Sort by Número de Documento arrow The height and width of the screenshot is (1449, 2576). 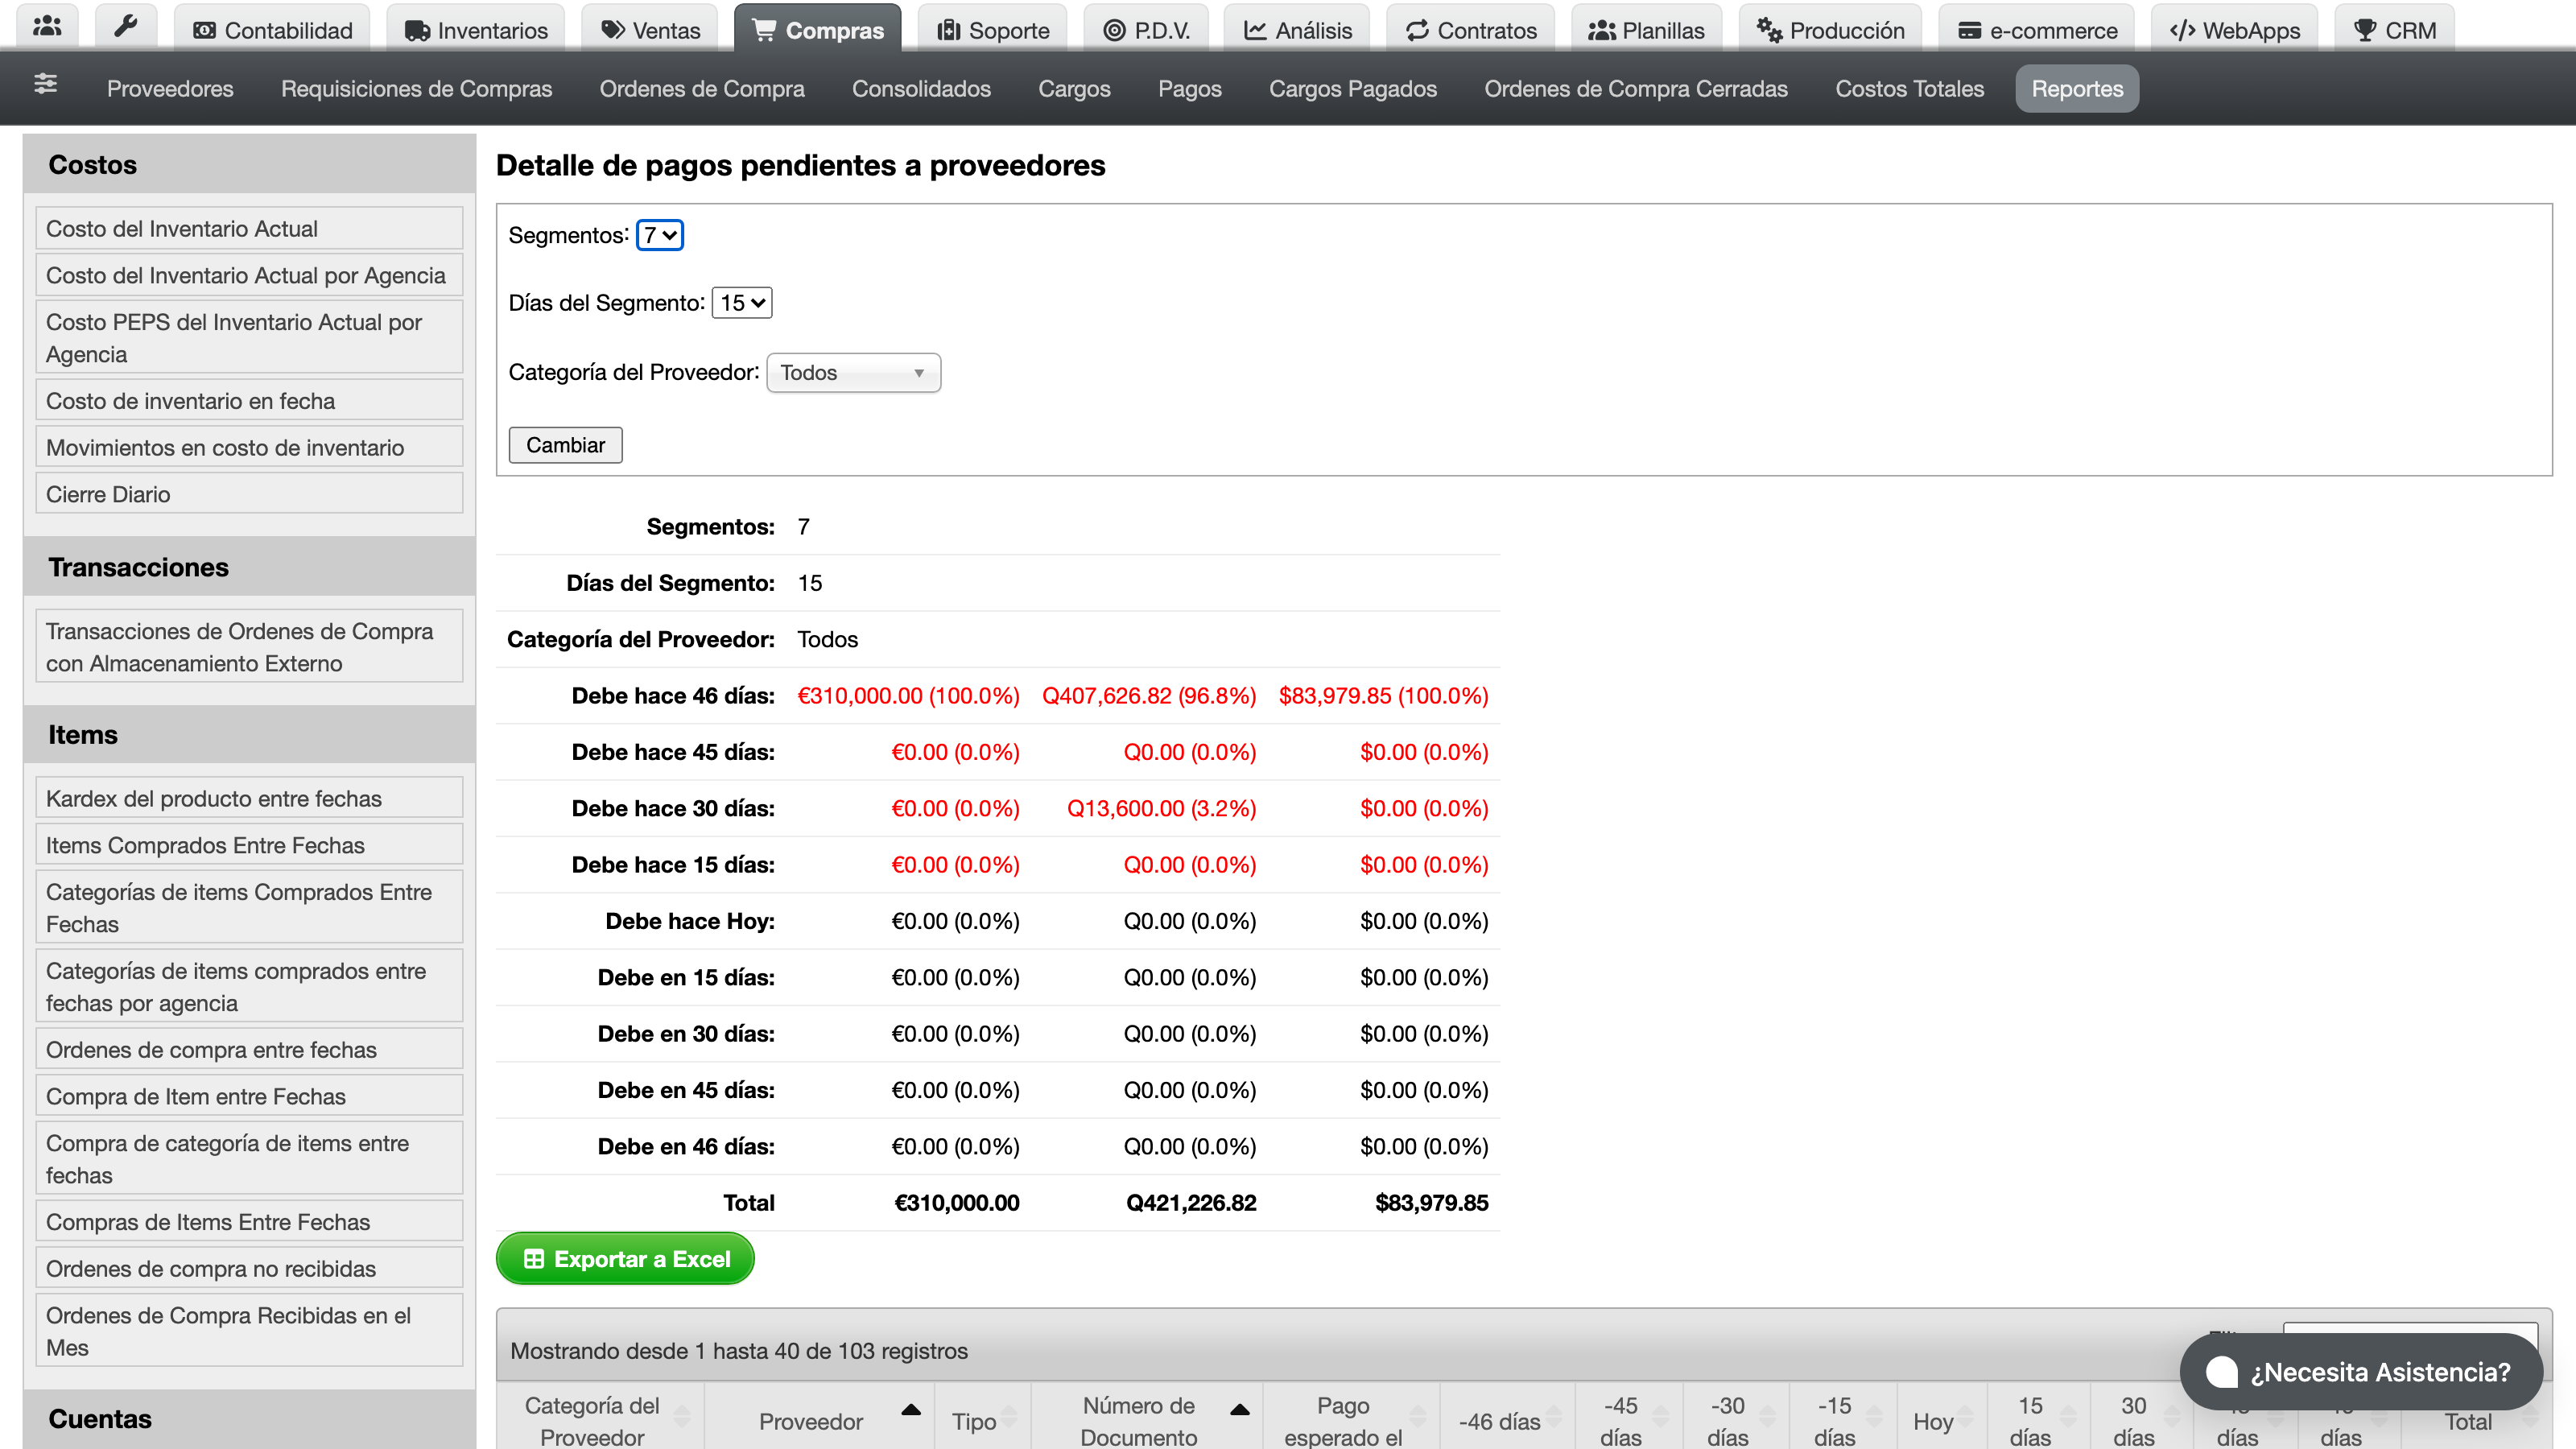[1240, 1410]
